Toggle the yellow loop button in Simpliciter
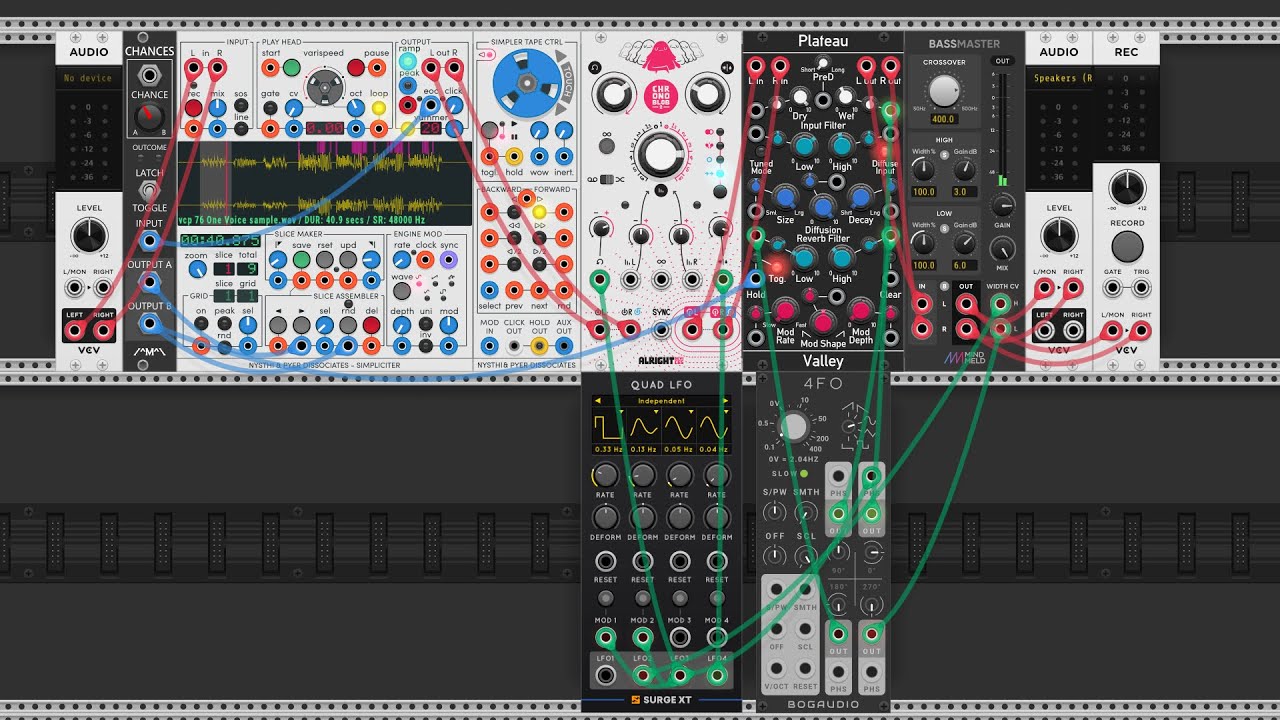This screenshot has width=1280, height=720. (x=379, y=107)
